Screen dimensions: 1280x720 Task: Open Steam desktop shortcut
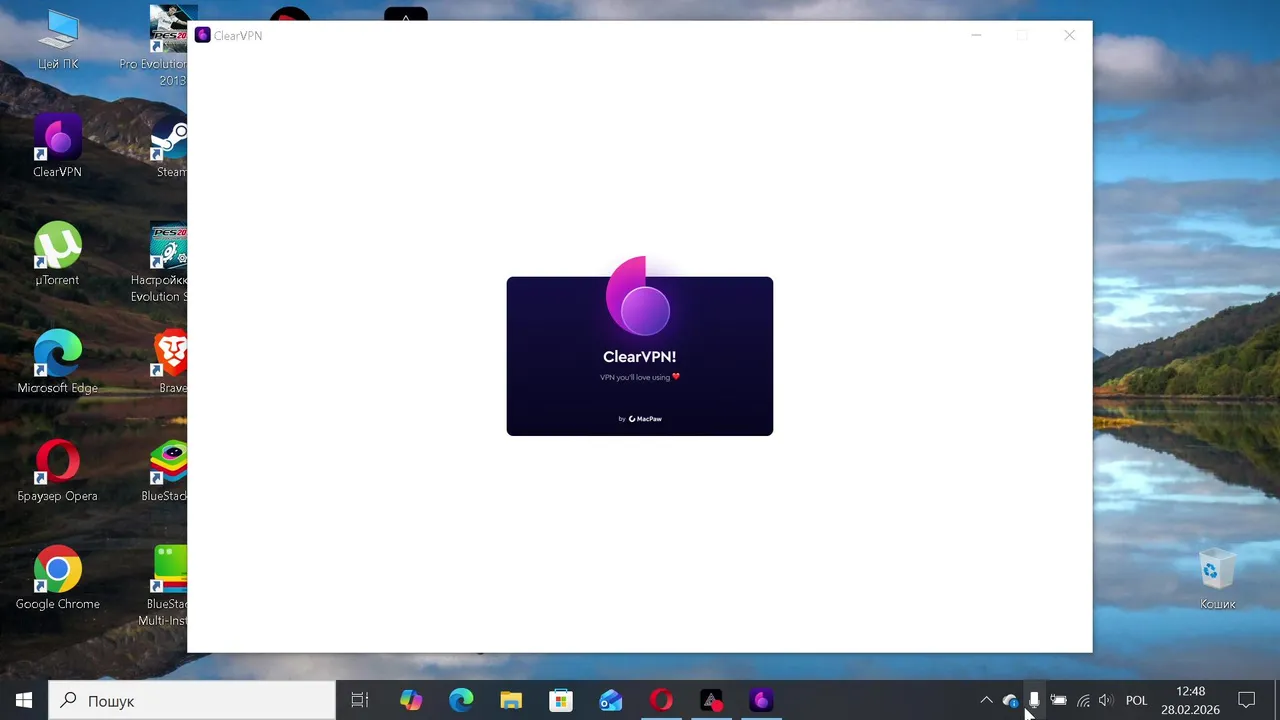tap(169, 148)
